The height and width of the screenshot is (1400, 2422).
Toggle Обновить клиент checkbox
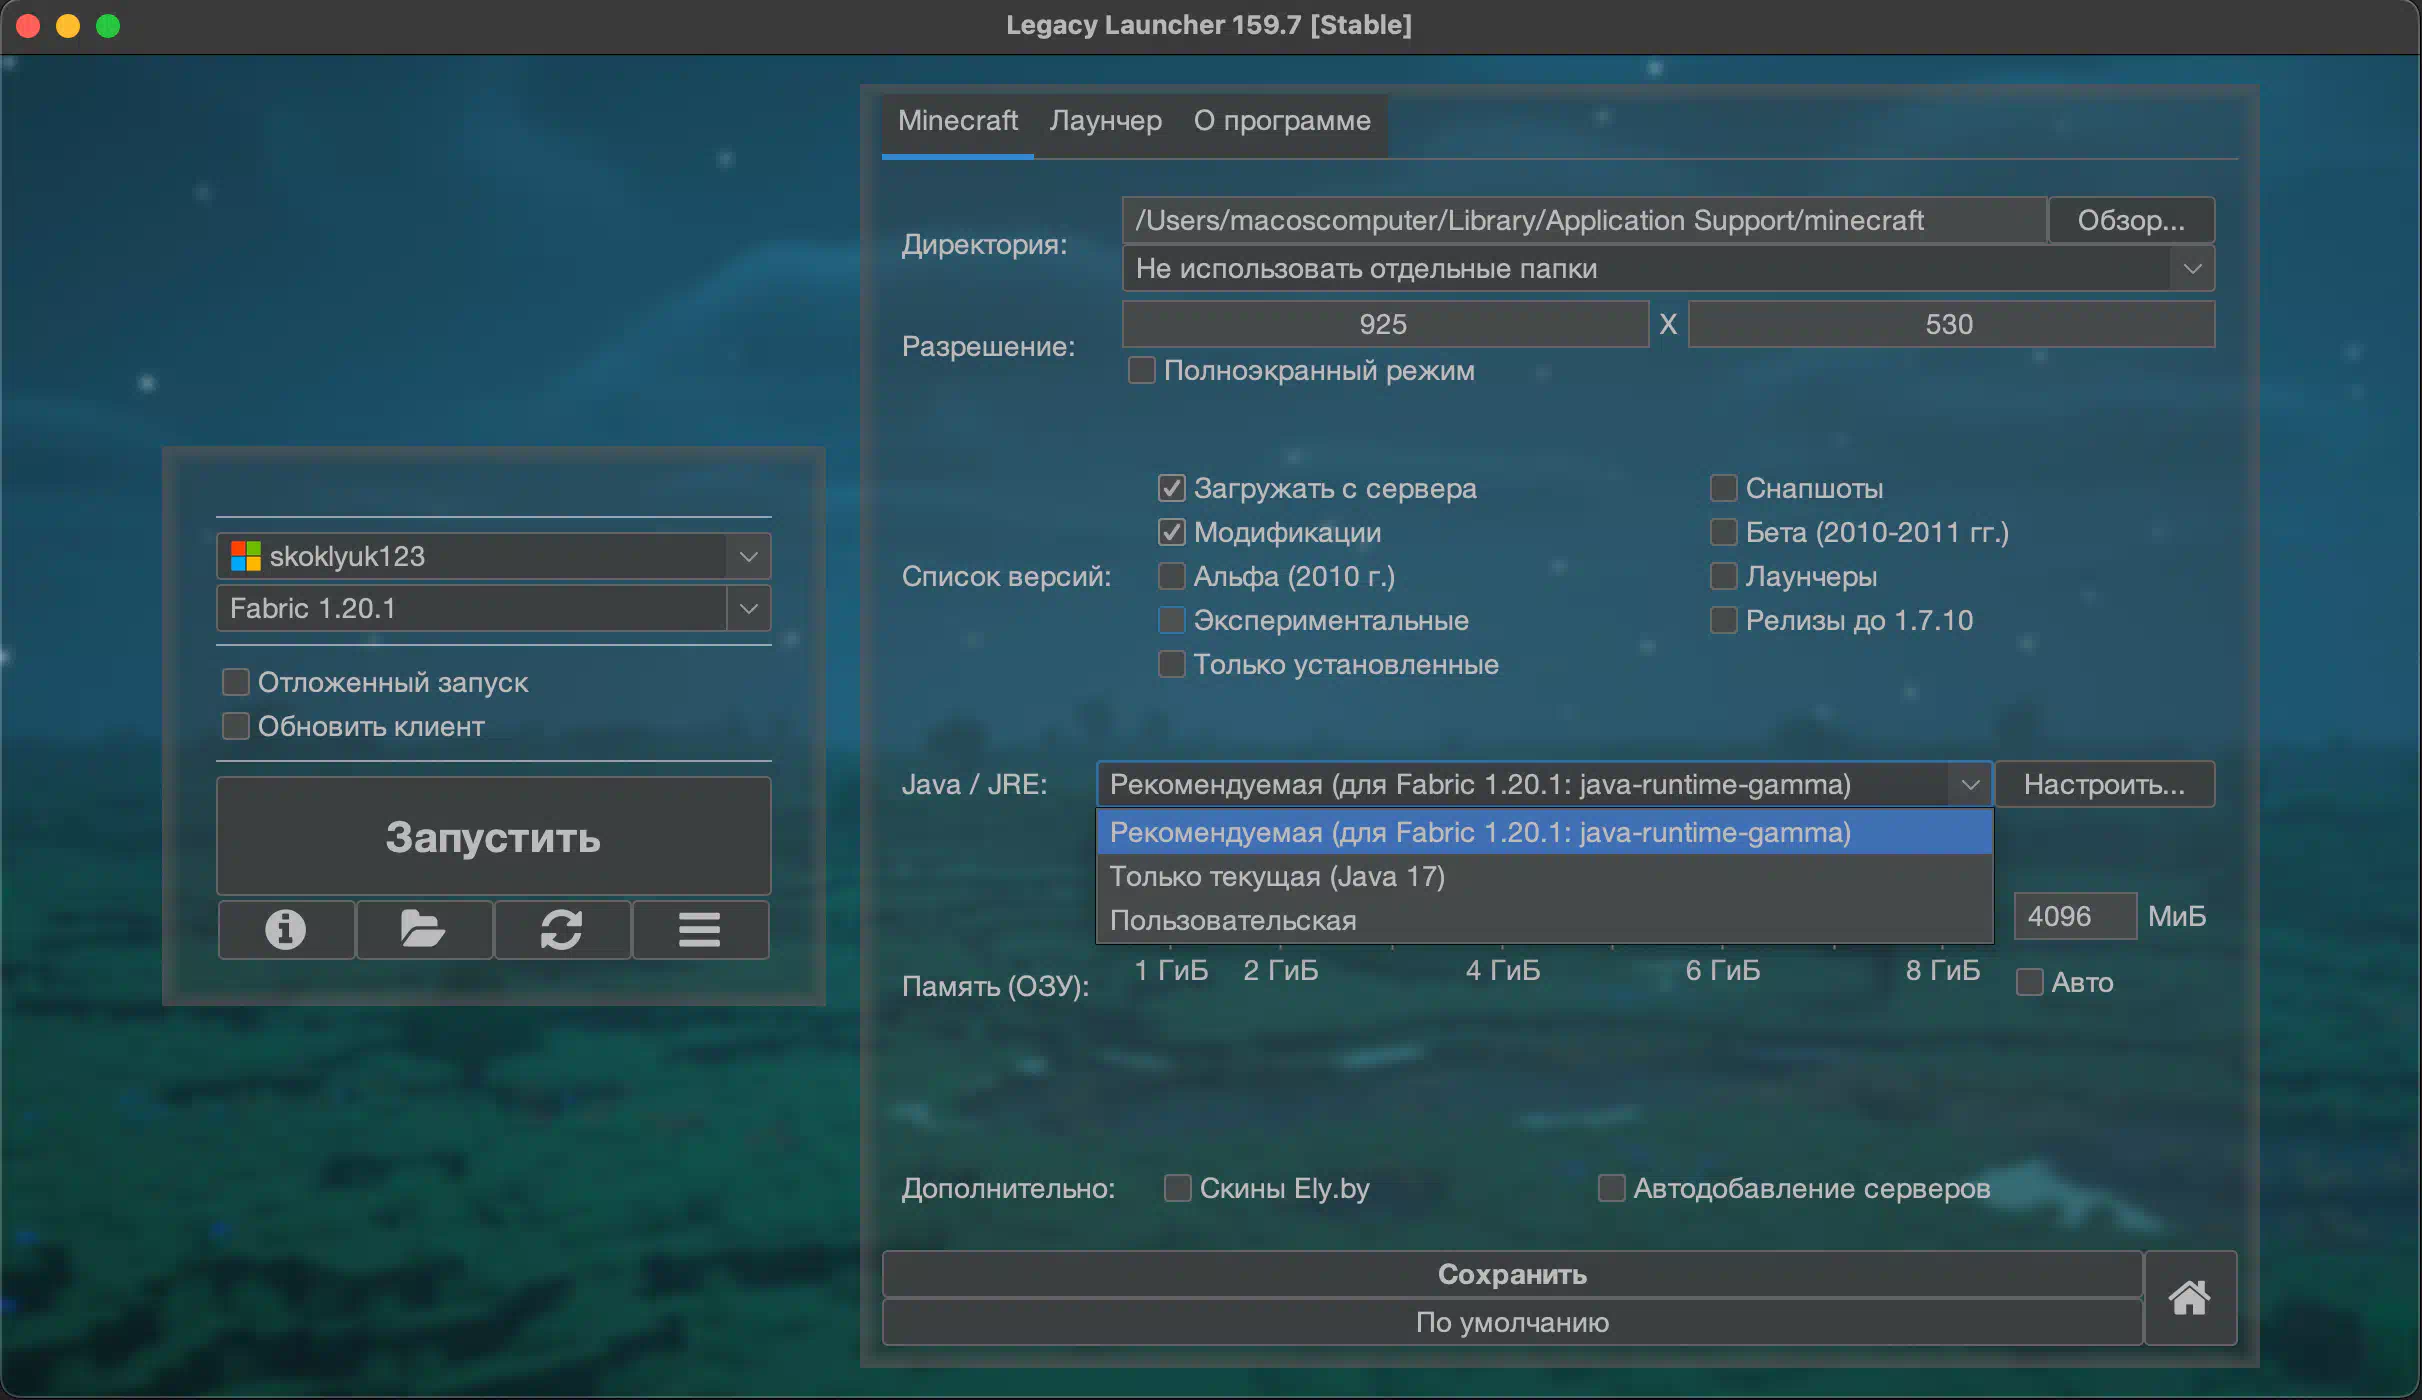(x=235, y=726)
